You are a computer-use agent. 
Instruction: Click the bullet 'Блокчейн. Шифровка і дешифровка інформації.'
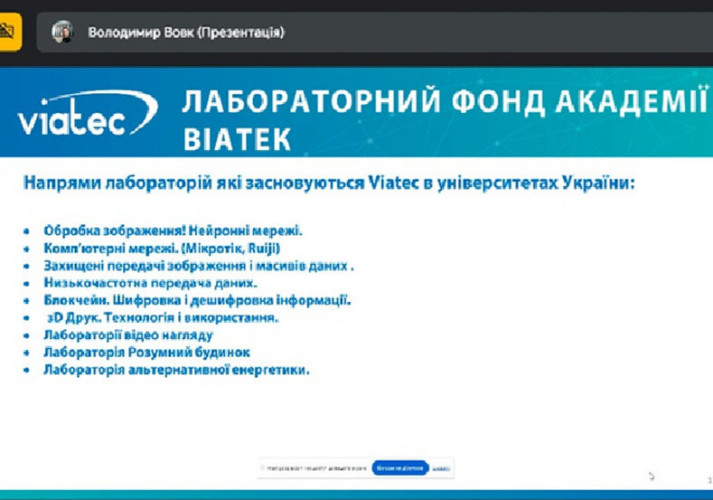[197, 300]
